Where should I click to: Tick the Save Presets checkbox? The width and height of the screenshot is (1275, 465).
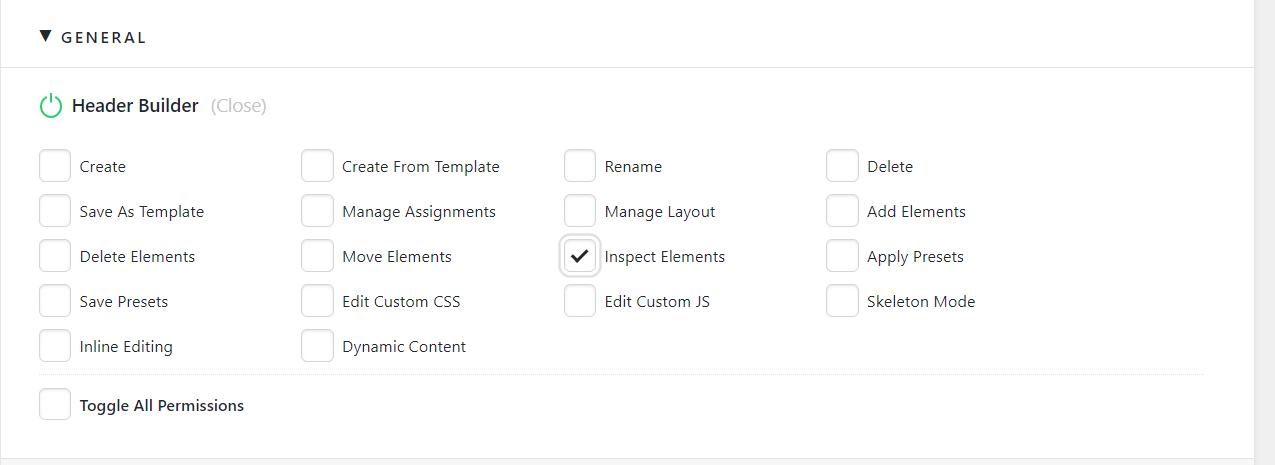point(55,301)
